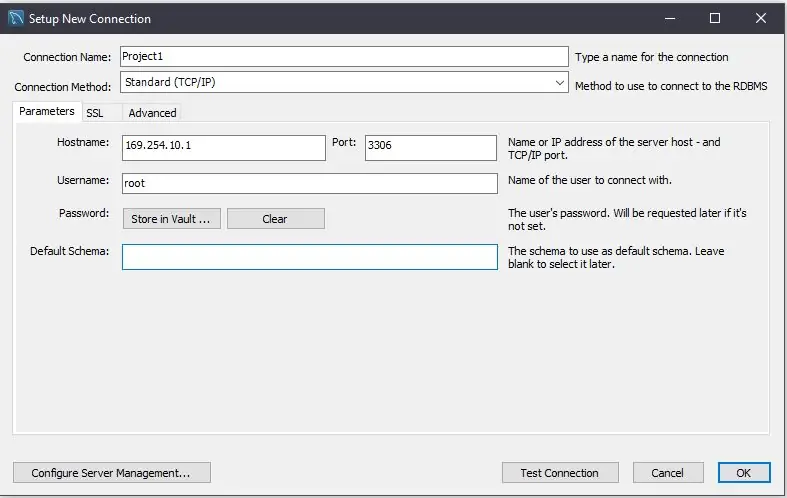The width and height of the screenshot is (787, 498).
Task: Click the Store in Vault button
Action: 172,219
